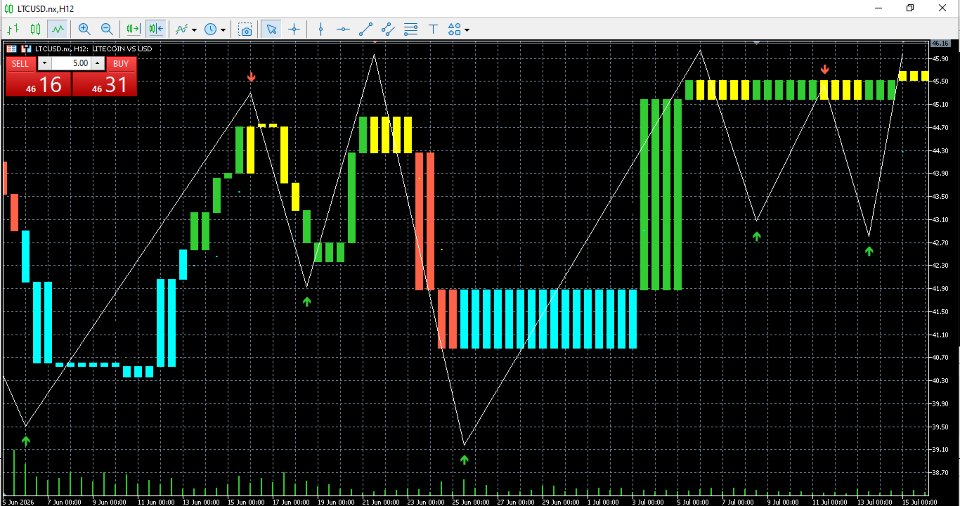The width and height of the screenshot is (960, 506).
Task: Click the SELL button
Action: click(20, 64)
